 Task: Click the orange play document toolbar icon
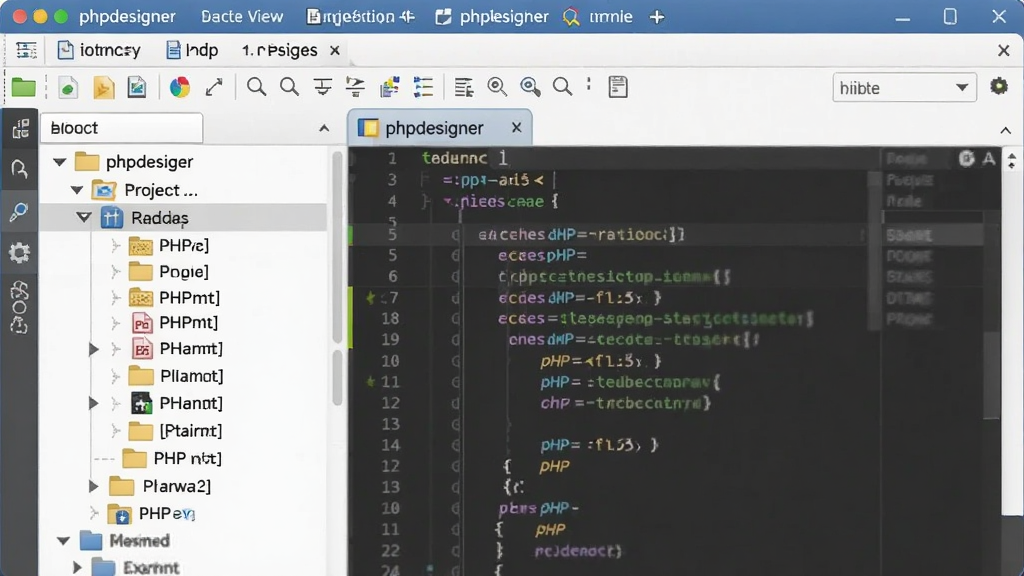click(103, 87)
